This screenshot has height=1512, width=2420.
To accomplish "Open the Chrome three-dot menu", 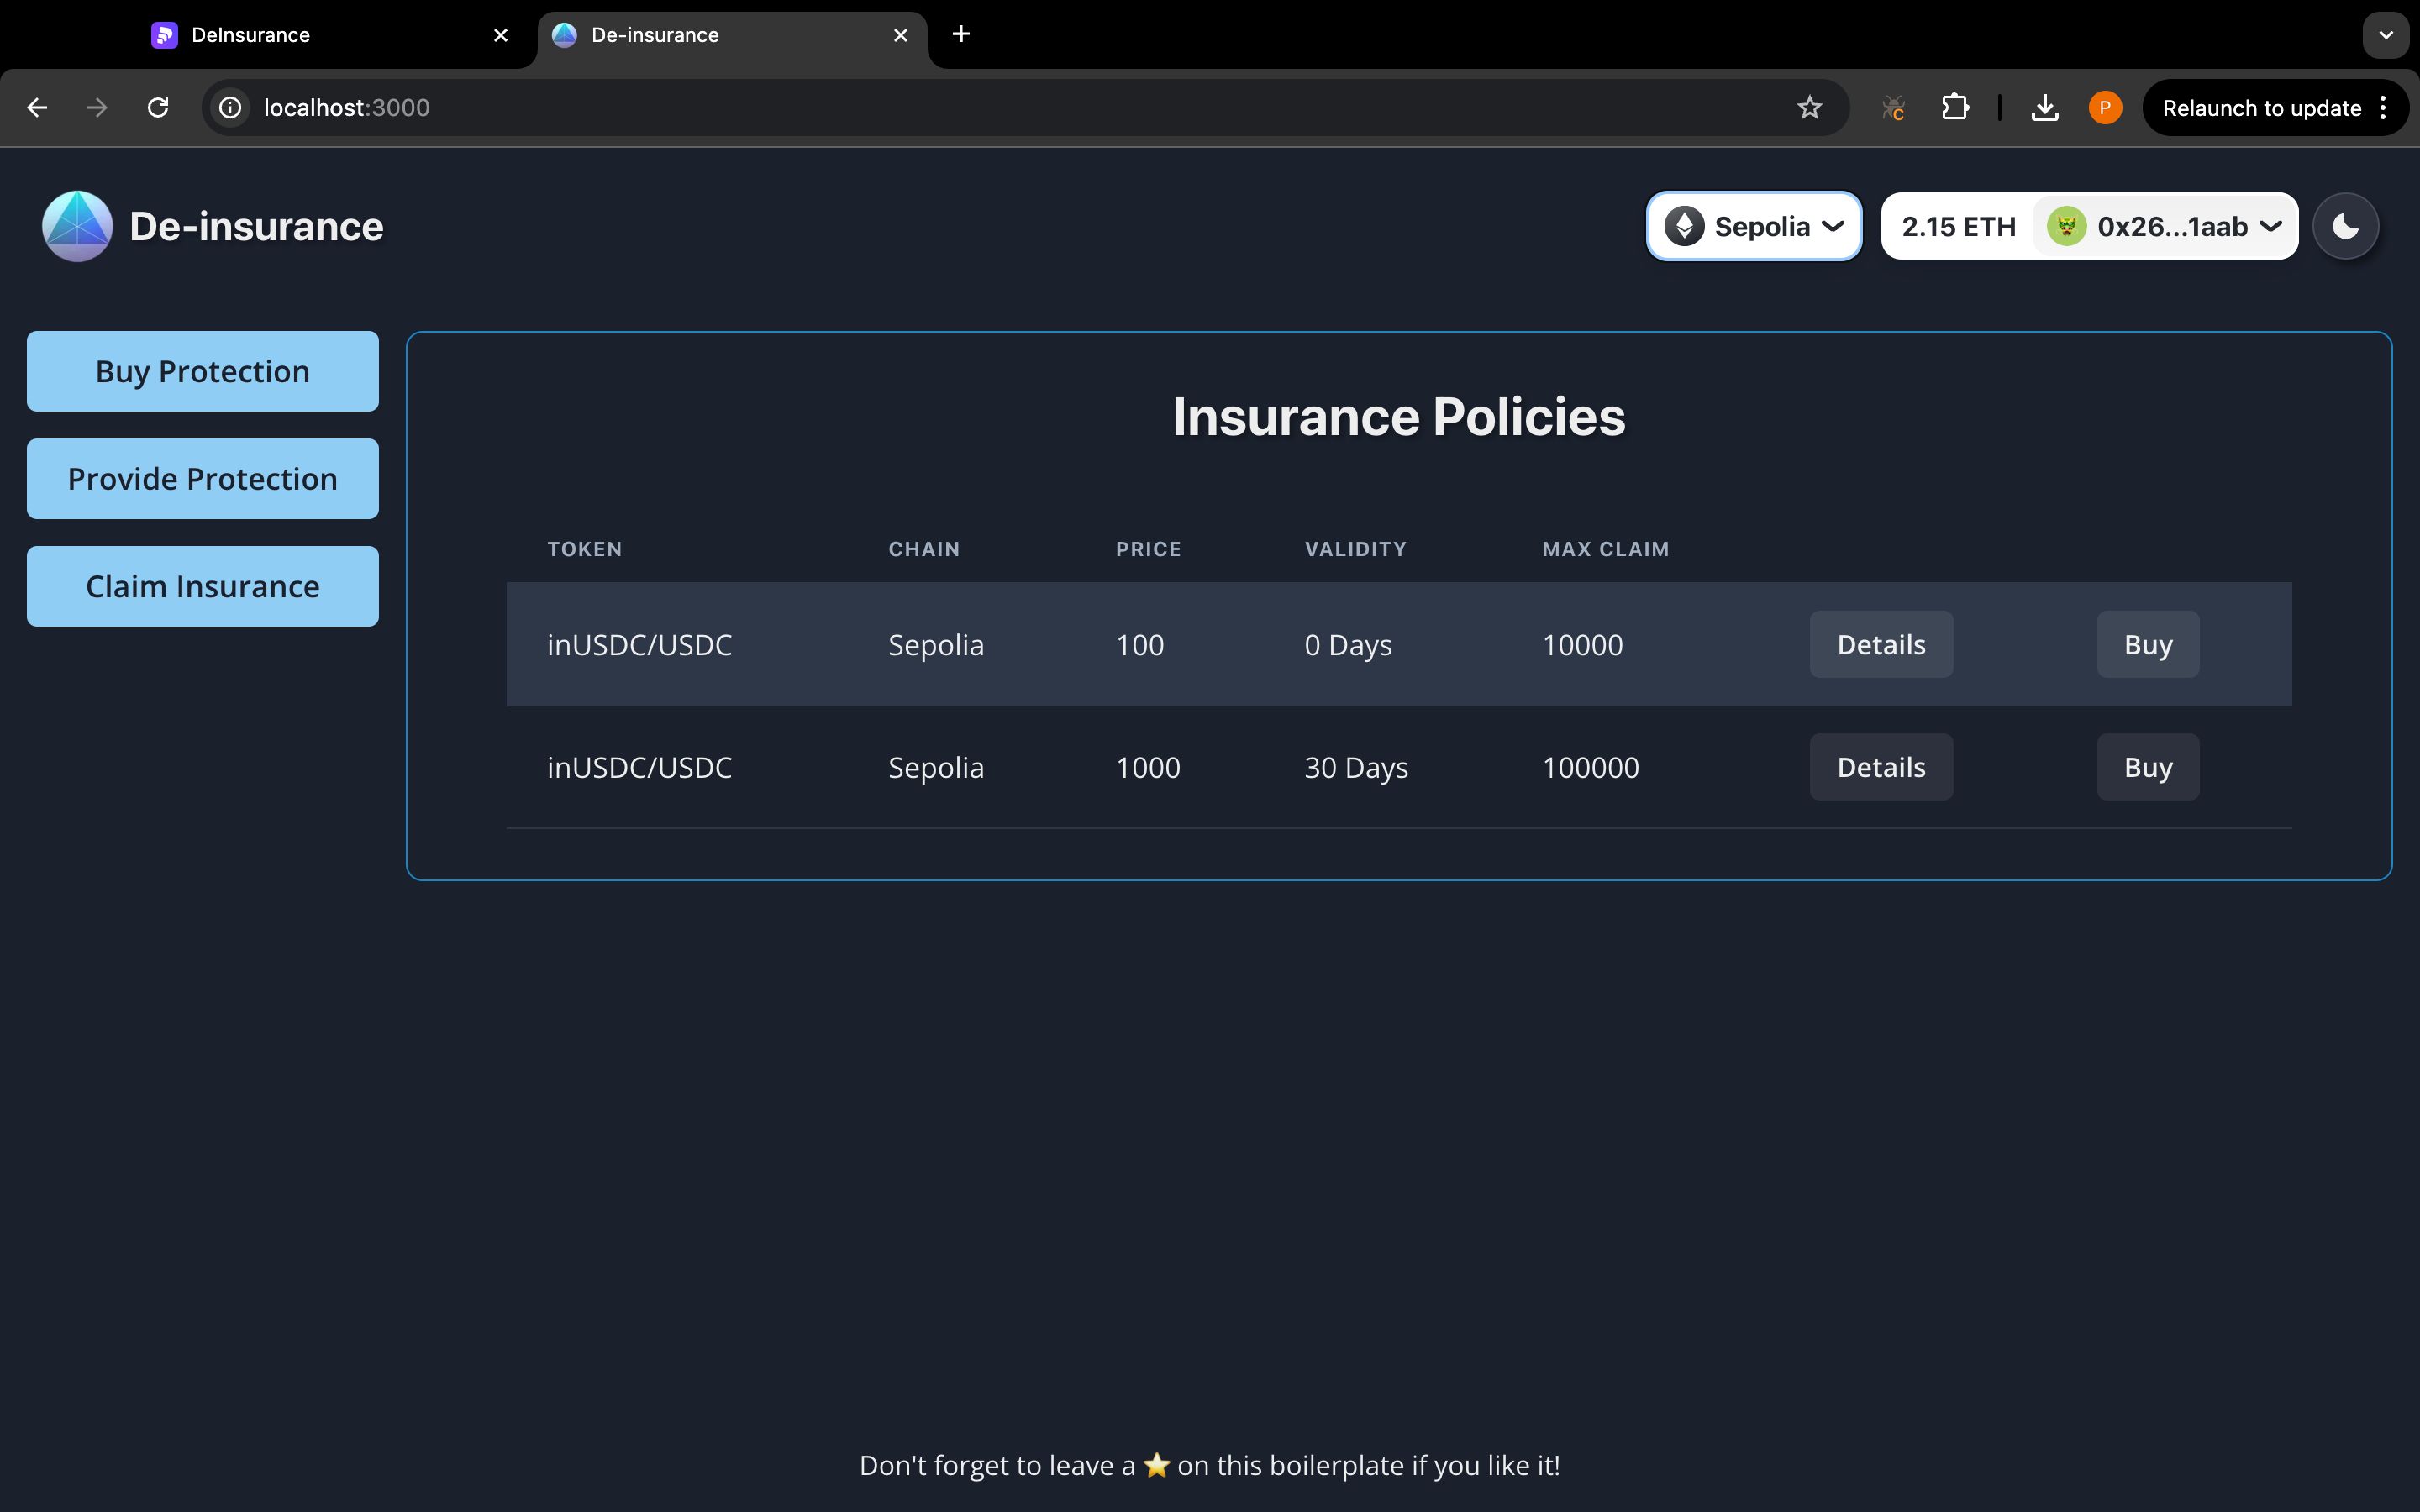I will 2384,108.
